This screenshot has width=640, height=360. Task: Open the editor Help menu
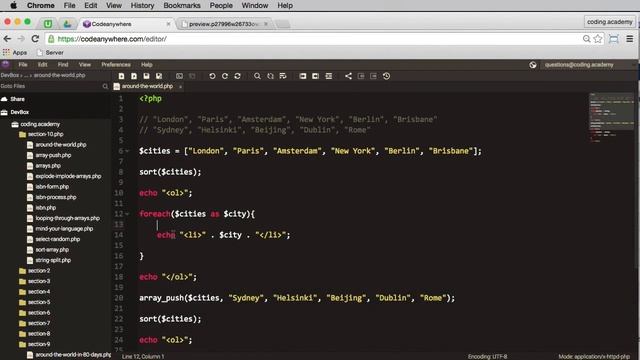(147, 64)
